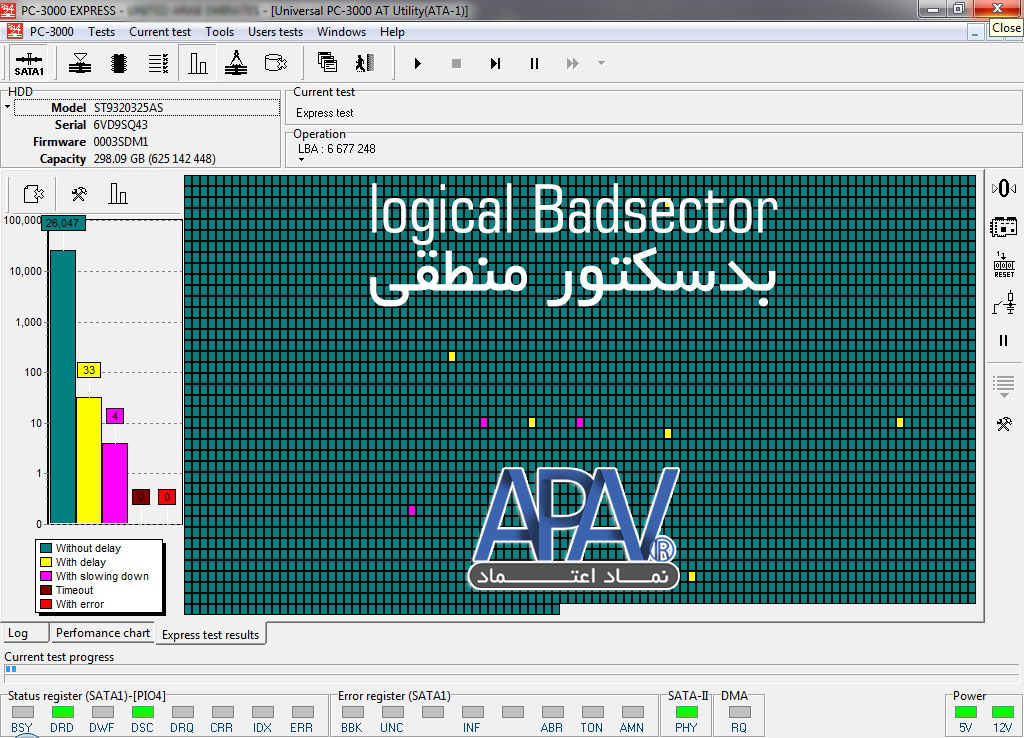The height and width of the screenshot is (738, 1024).
Task: Click the chip ROM toolbar icon
Action: coord(119,63)
